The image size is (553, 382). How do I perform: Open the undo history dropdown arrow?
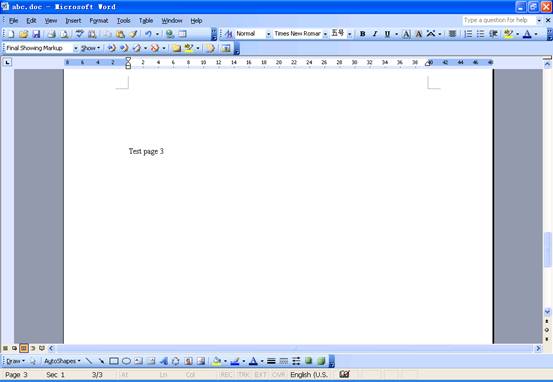(157, 34)
